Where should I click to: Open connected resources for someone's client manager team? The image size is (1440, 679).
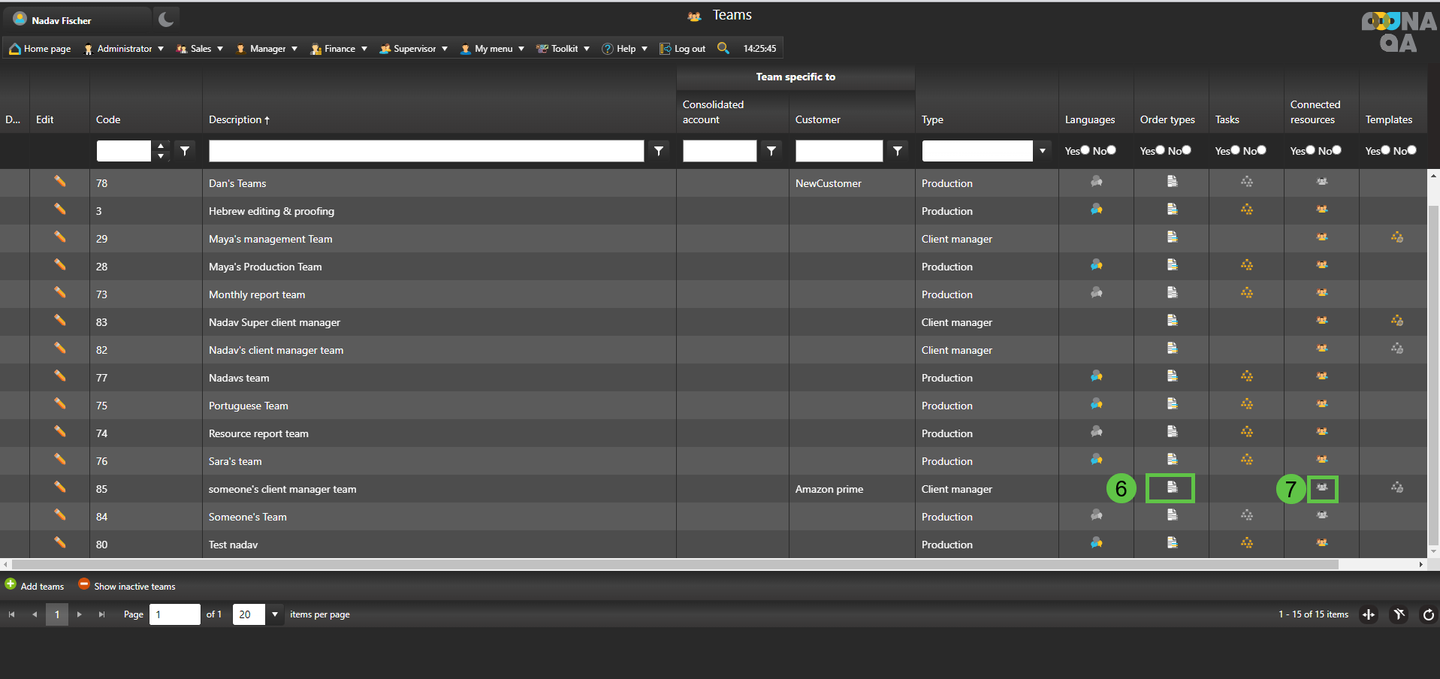[x=1322, y=488]
